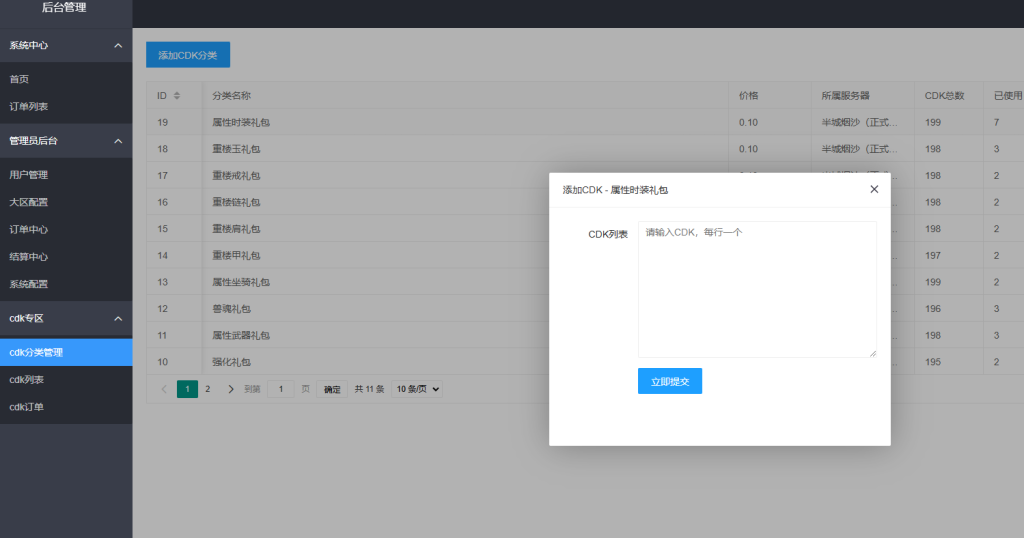The height and width of the screenshot is (538, 1024).
Task: Select 用户管理 from the sidebar
Action: point(29,175)
